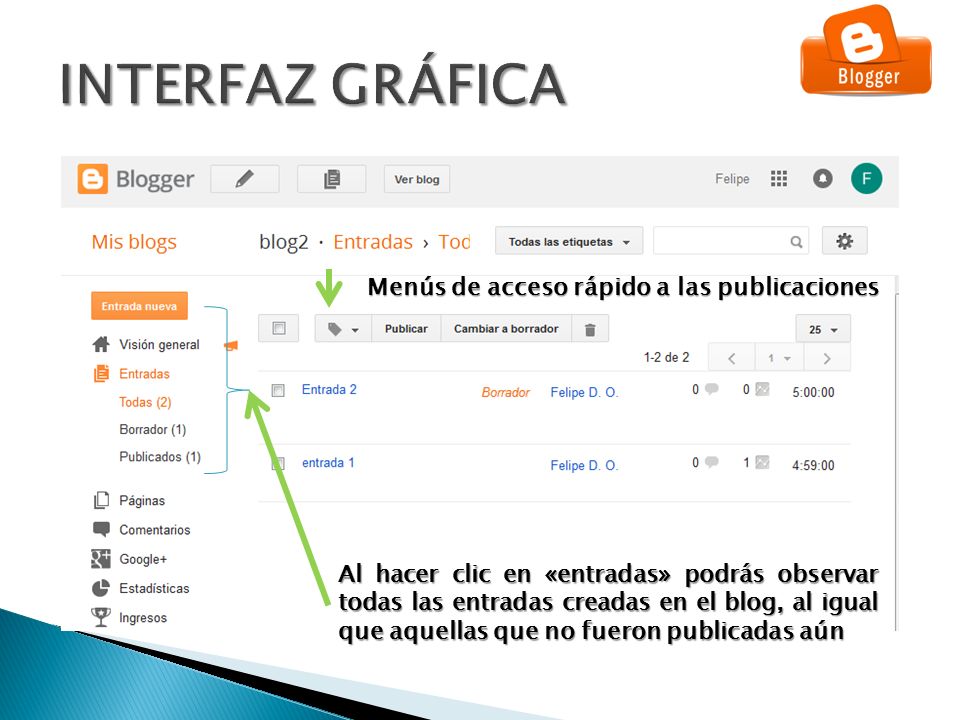
Task: Click the magnifier search icon
Action: tap(796, 242)
